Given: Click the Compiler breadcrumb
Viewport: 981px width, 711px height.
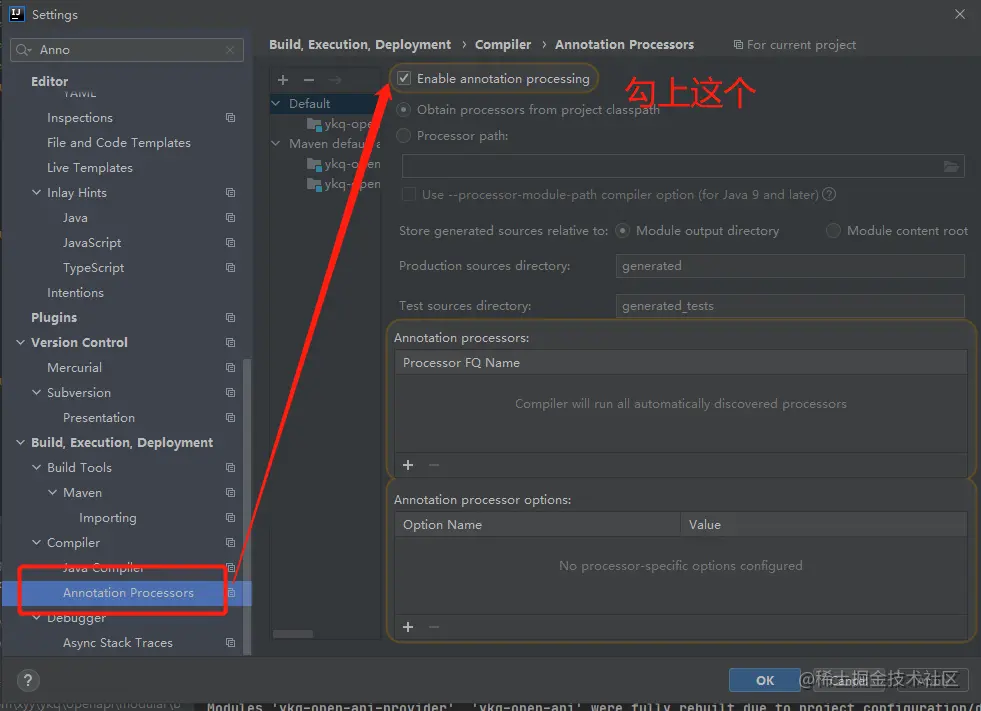Looking at the screenshot, I should click(x=502, y=45).
